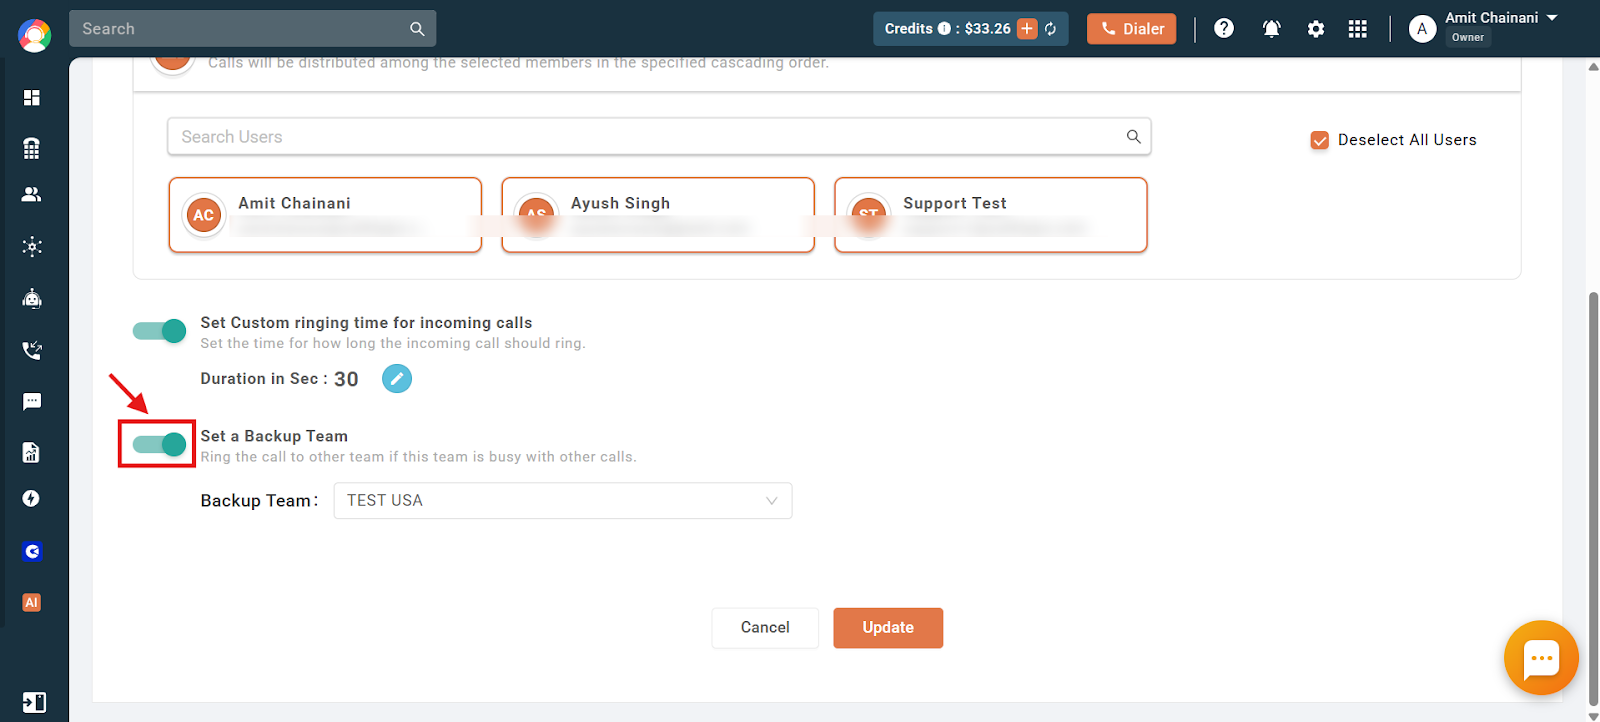Select the Ayush Singh user card

coord(658,215)
